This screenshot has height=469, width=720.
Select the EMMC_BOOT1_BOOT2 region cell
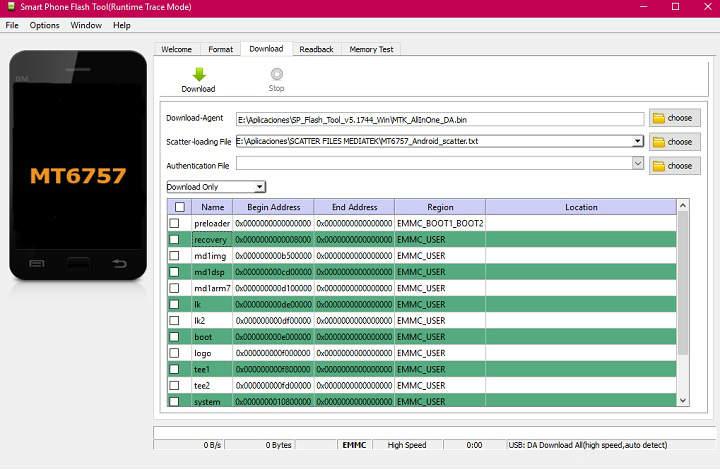440,223
